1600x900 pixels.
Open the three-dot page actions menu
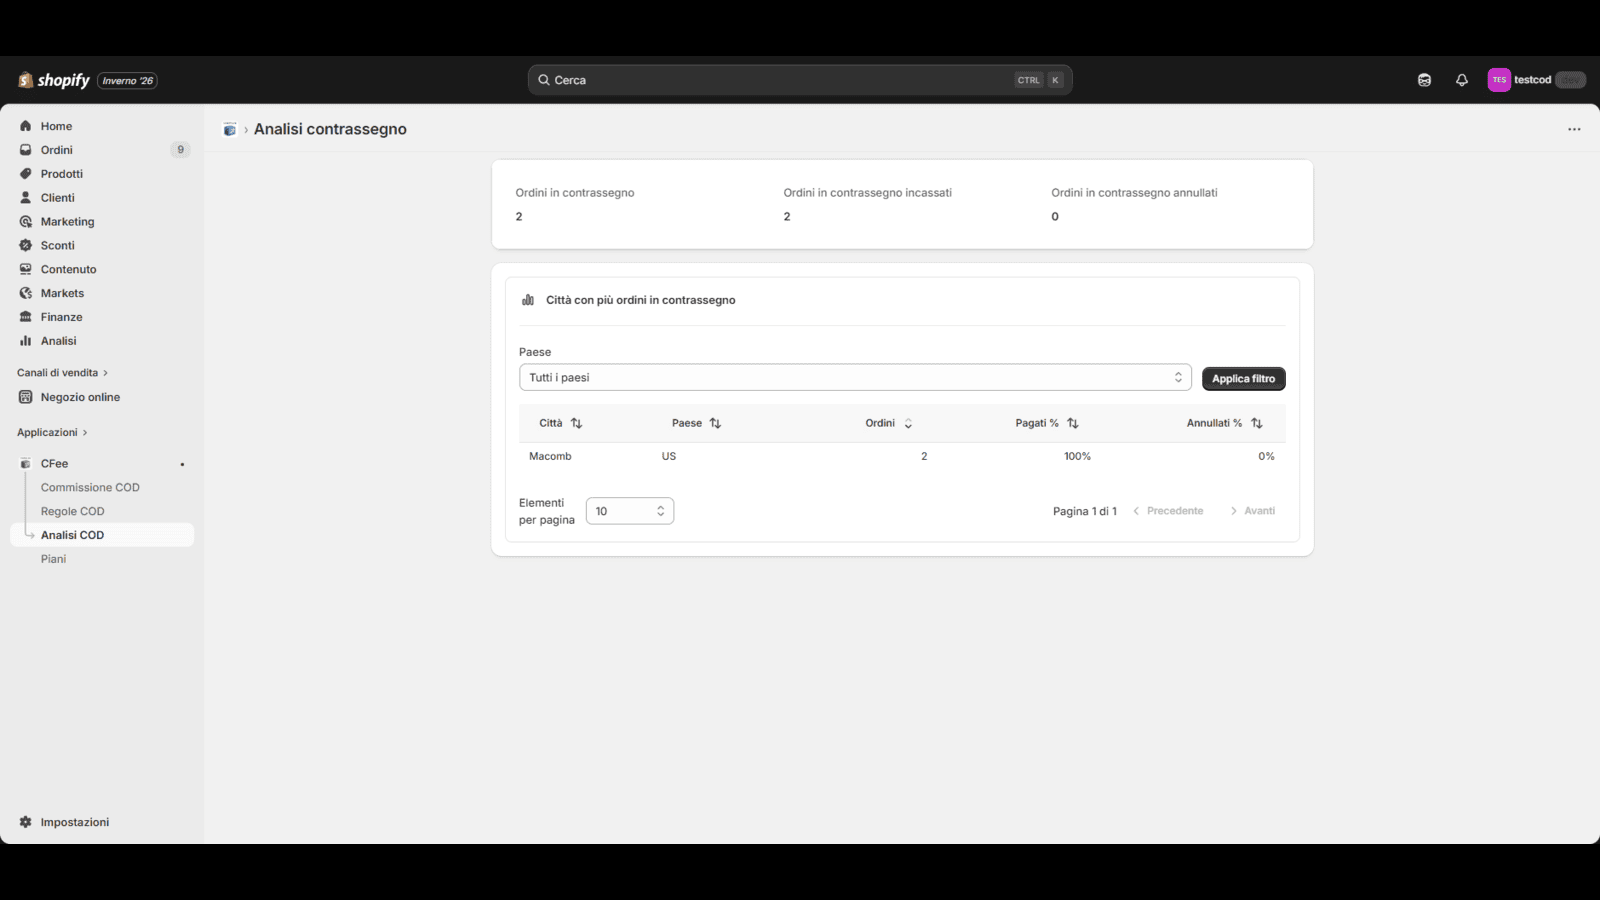(x=1574, y=130)
